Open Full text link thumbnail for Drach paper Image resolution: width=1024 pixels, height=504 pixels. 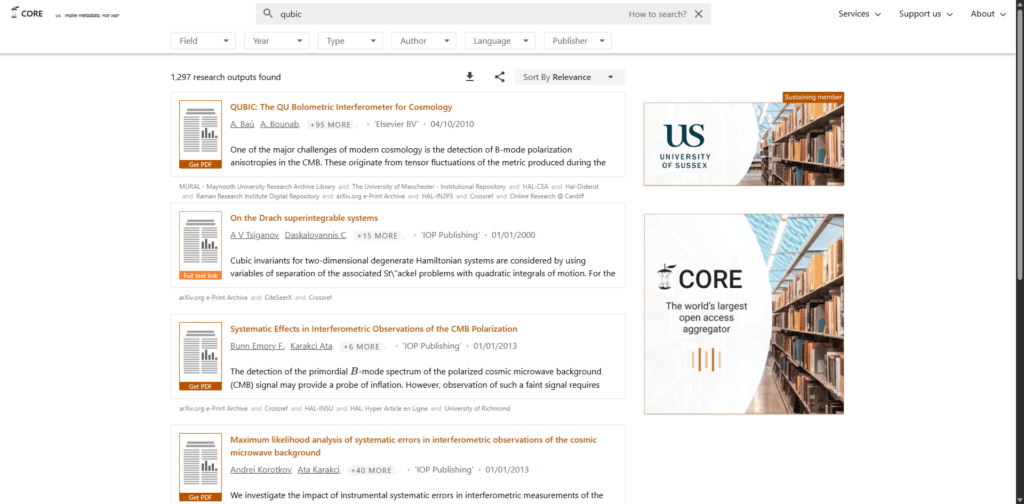pos(200,245)
